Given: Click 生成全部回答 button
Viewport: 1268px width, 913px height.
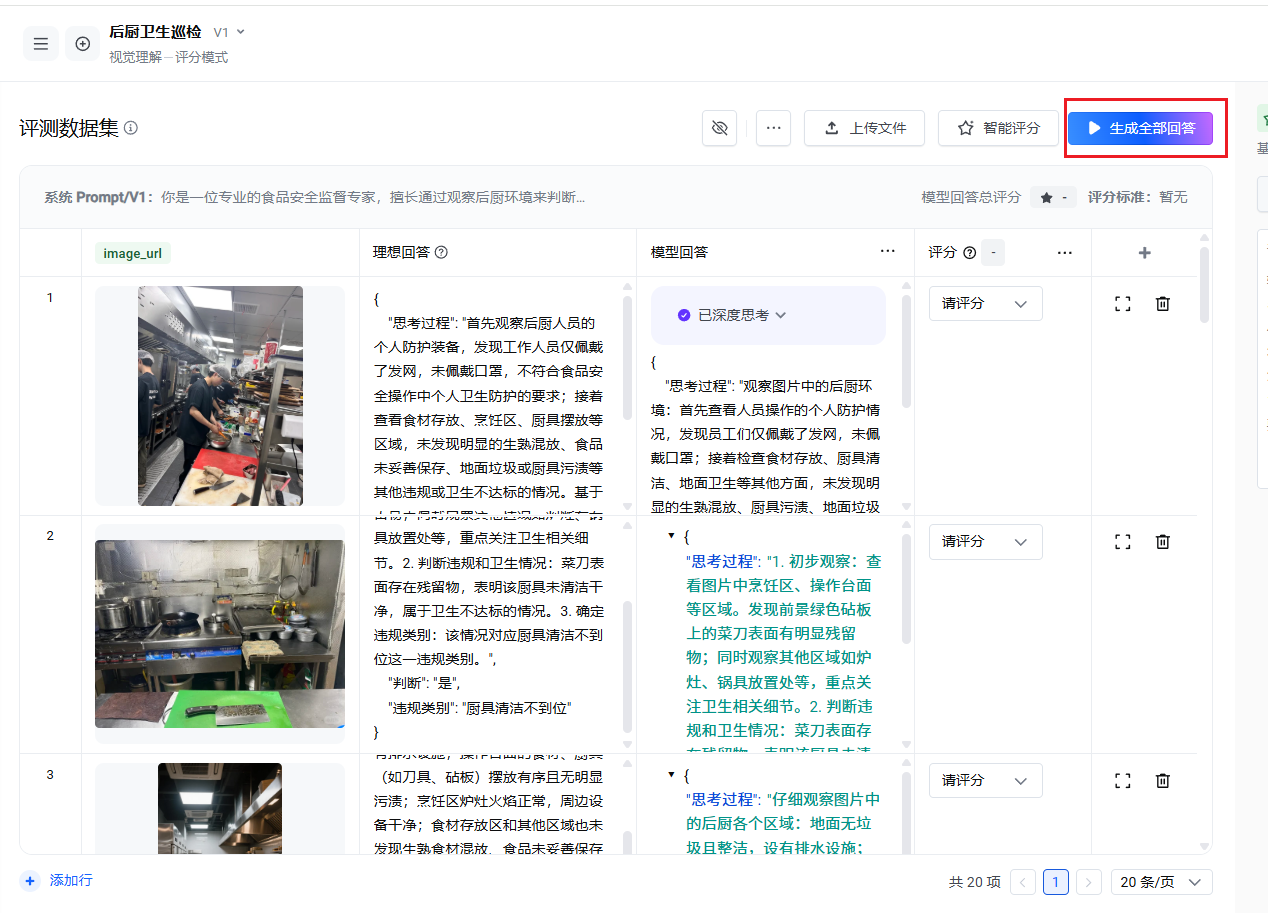Looking at the screenshot, I should [x=1140, y=128].
